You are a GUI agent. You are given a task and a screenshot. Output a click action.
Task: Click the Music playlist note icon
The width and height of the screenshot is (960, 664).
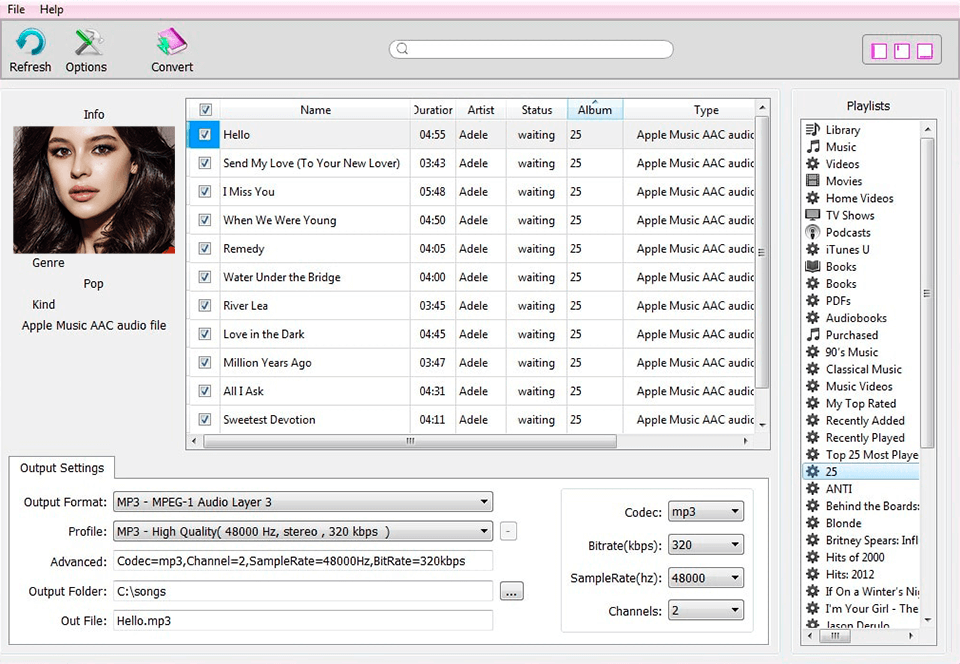814,146
